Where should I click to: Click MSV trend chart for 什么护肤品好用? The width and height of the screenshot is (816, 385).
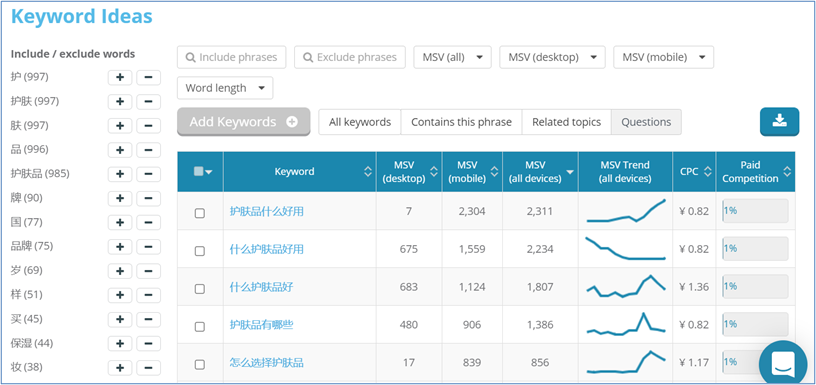point(626,249)
